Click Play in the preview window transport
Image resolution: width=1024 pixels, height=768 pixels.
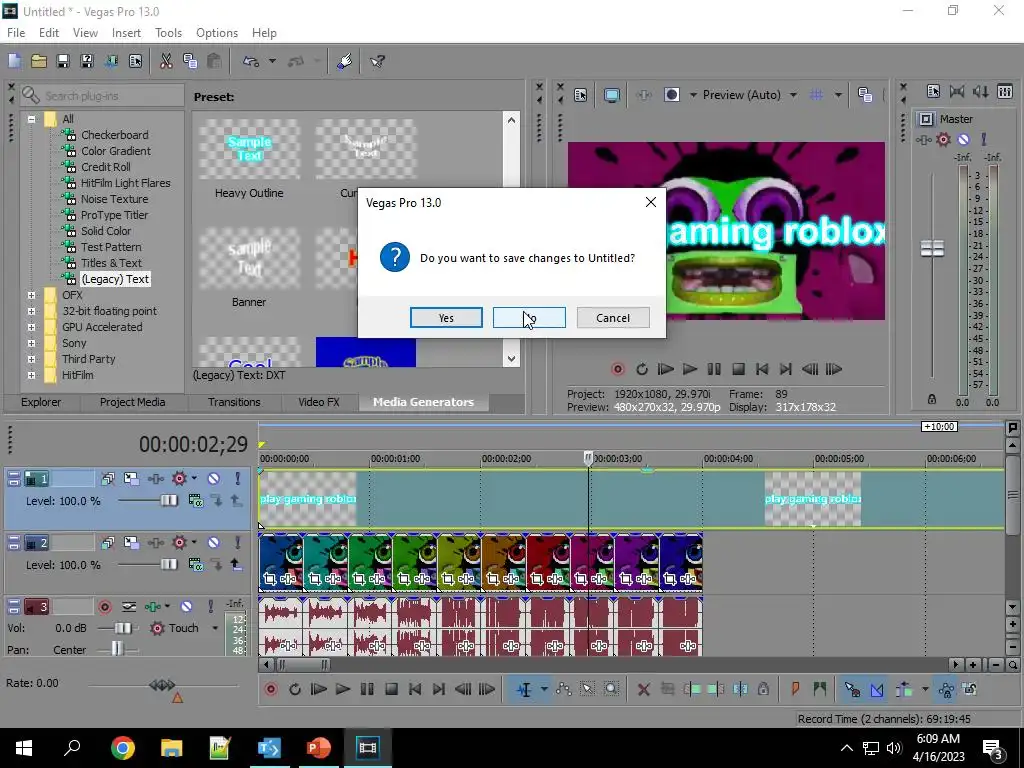click(690, 369)
